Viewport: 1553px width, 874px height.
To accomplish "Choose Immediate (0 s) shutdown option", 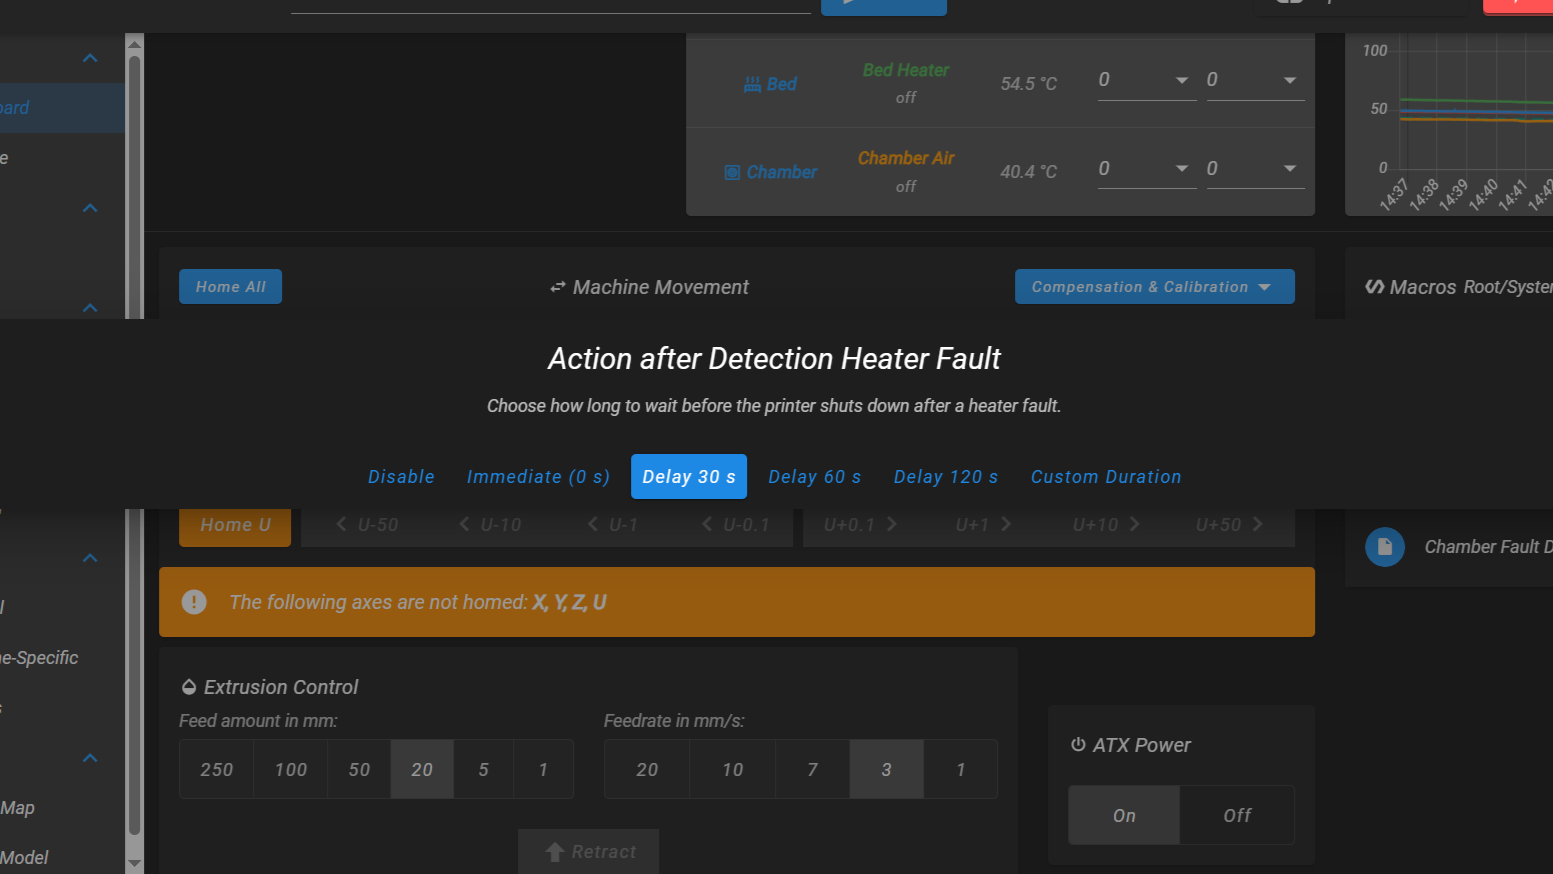I will [538, 477].
